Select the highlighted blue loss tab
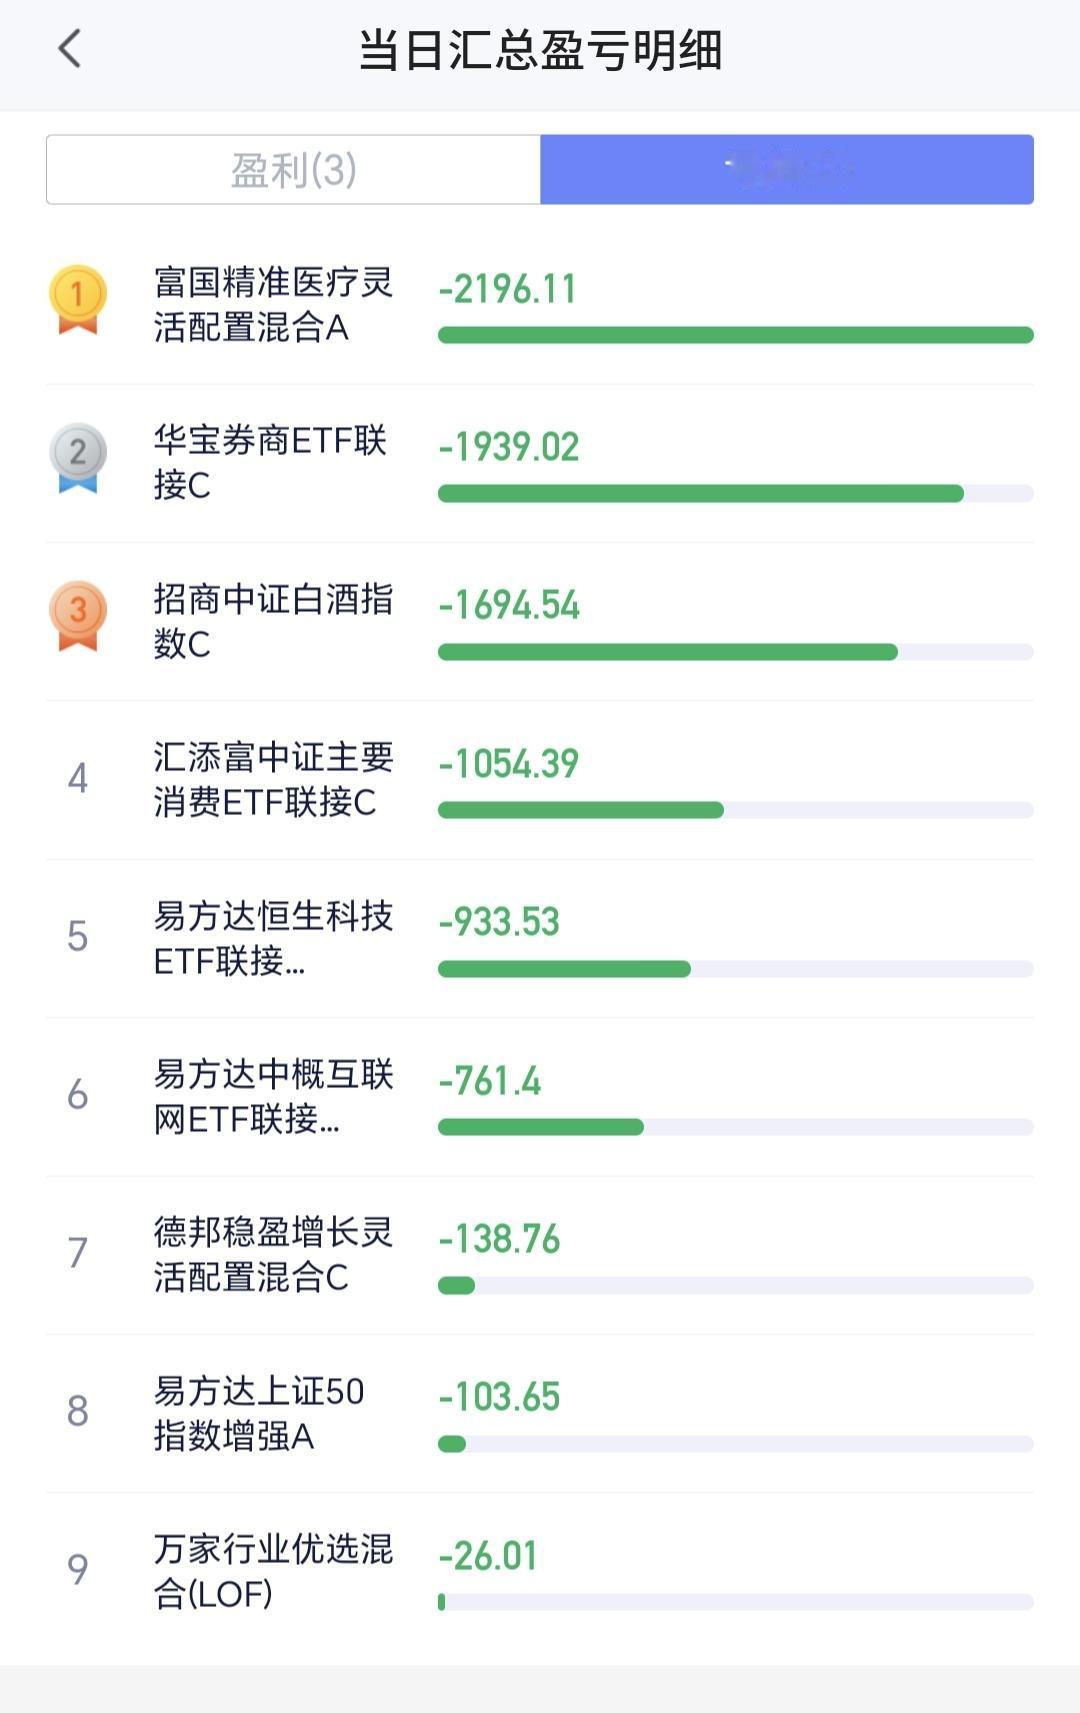The image size is (1080, 1713). point(787,170)
